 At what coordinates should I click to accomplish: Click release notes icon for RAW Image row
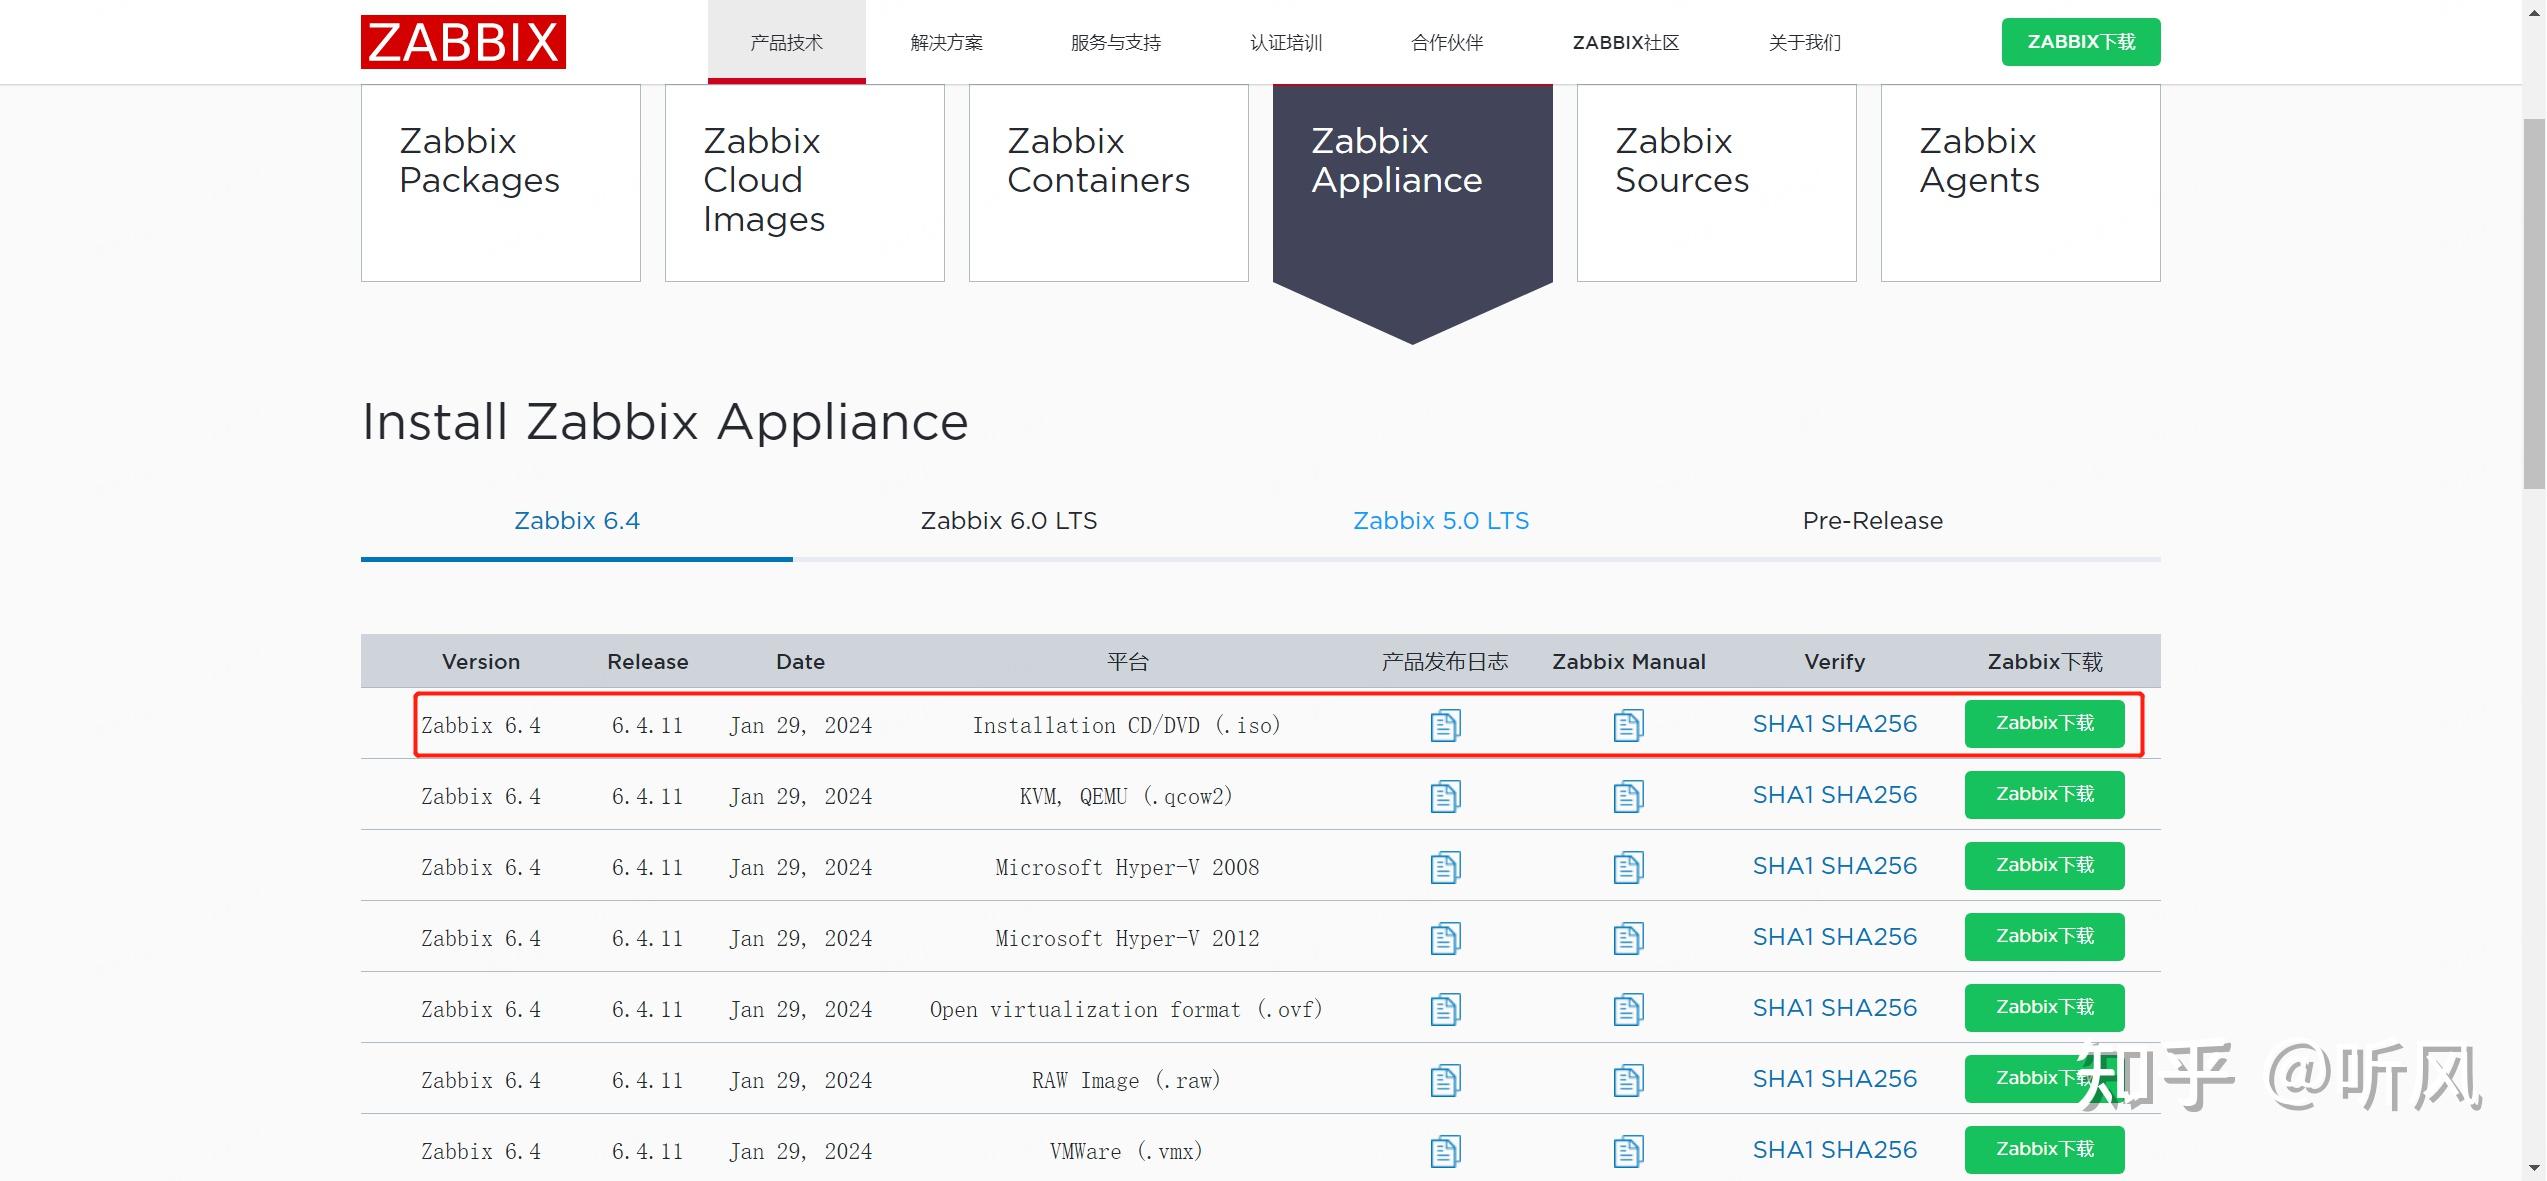[x=1445, y=1079]
